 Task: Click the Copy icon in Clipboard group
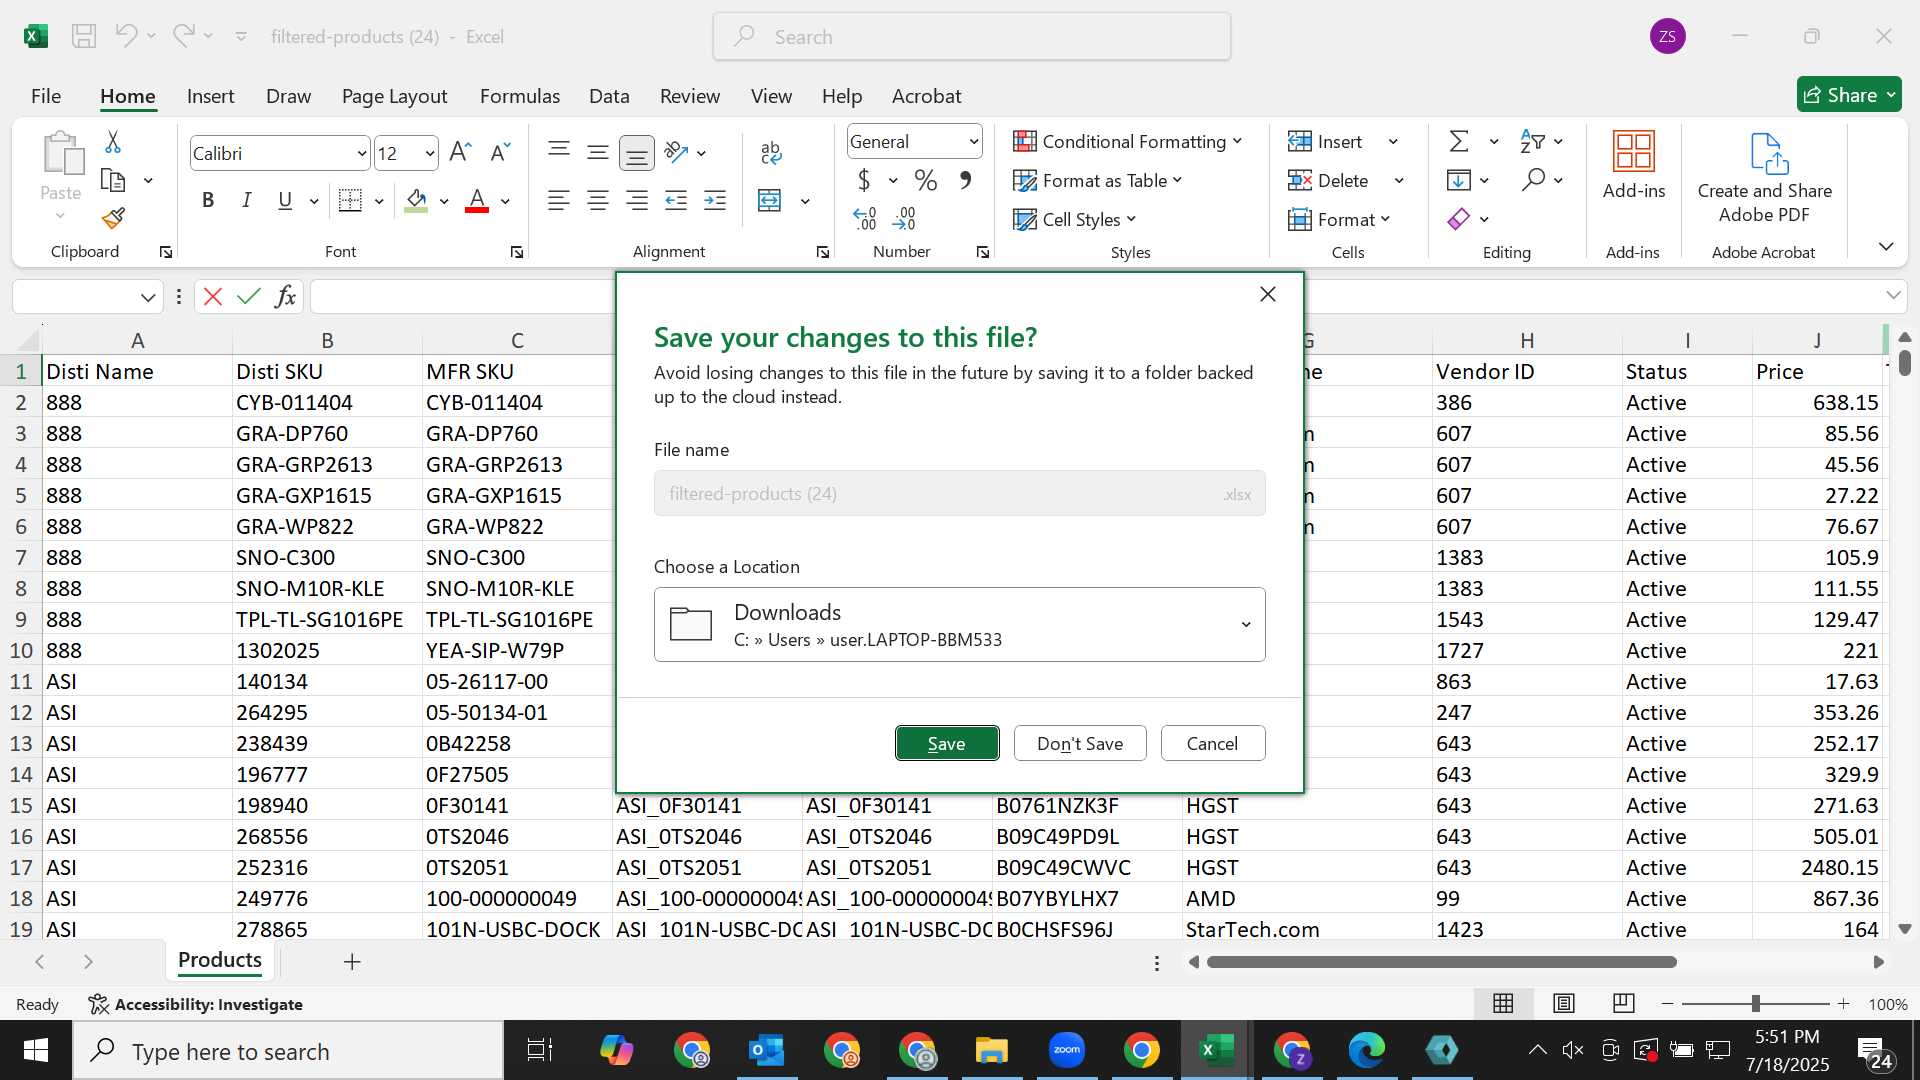coord(113,181)
